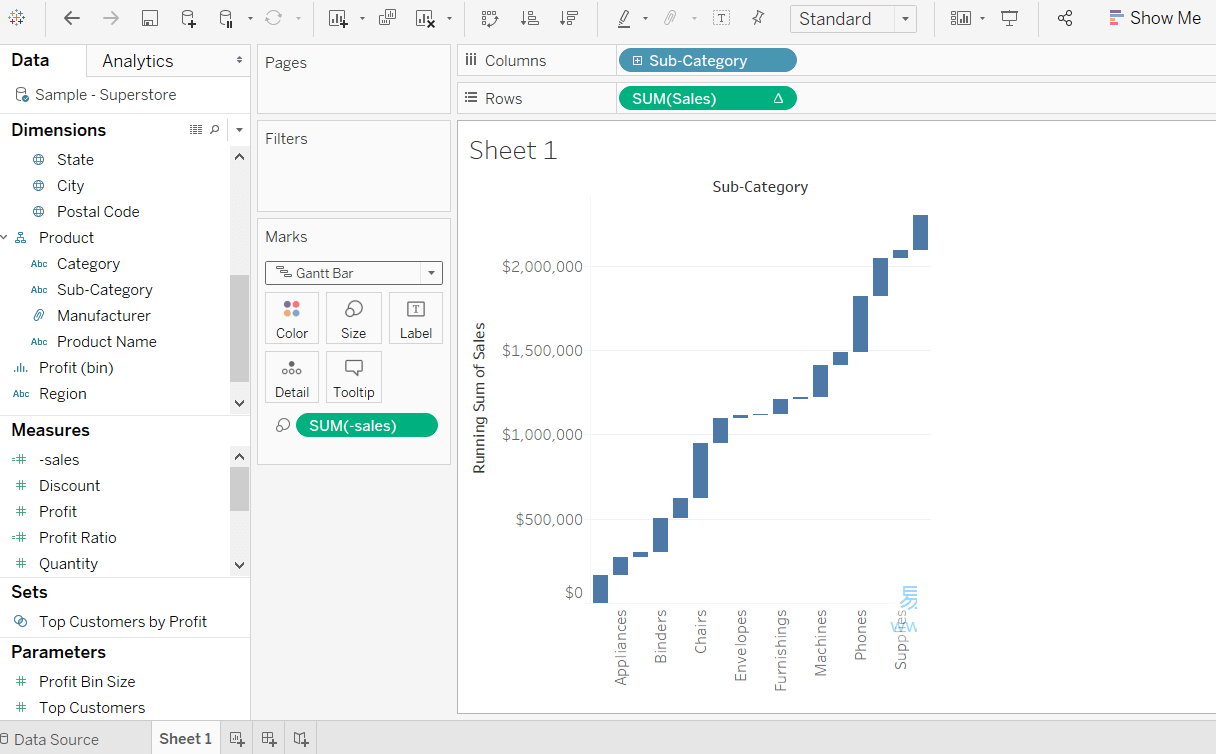The width and height of the screenshot is (1216, 754).
Task: Click the Sub-Category pill on Columns
Action: 708,60
